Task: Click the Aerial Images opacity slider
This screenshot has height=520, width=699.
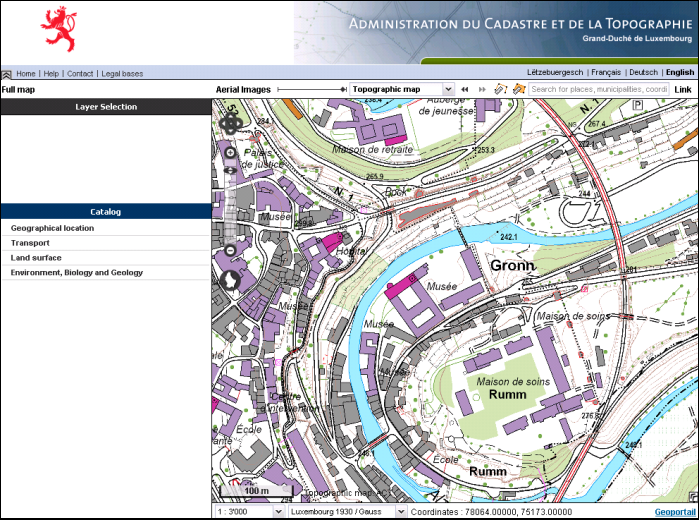Action: tap(312, 89)
